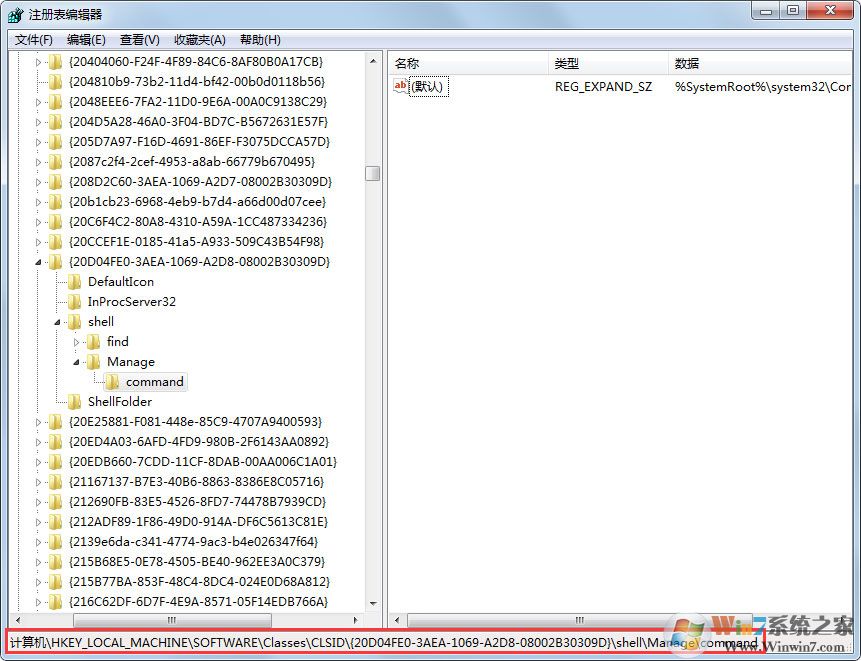Viewport: 861px width, 661px height.
Task: Open the 收藏夹 menu
Action: (x=197, y=39)
